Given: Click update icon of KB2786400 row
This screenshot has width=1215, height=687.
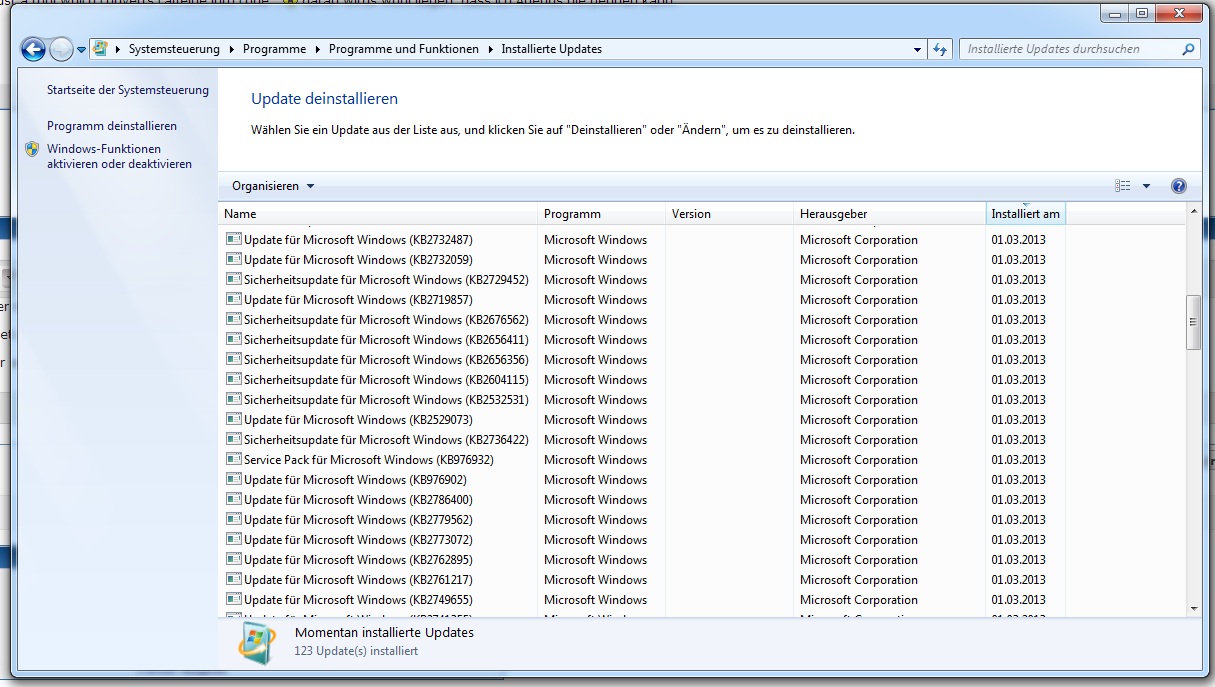Looking at the screenshot, I should point(234,499).
